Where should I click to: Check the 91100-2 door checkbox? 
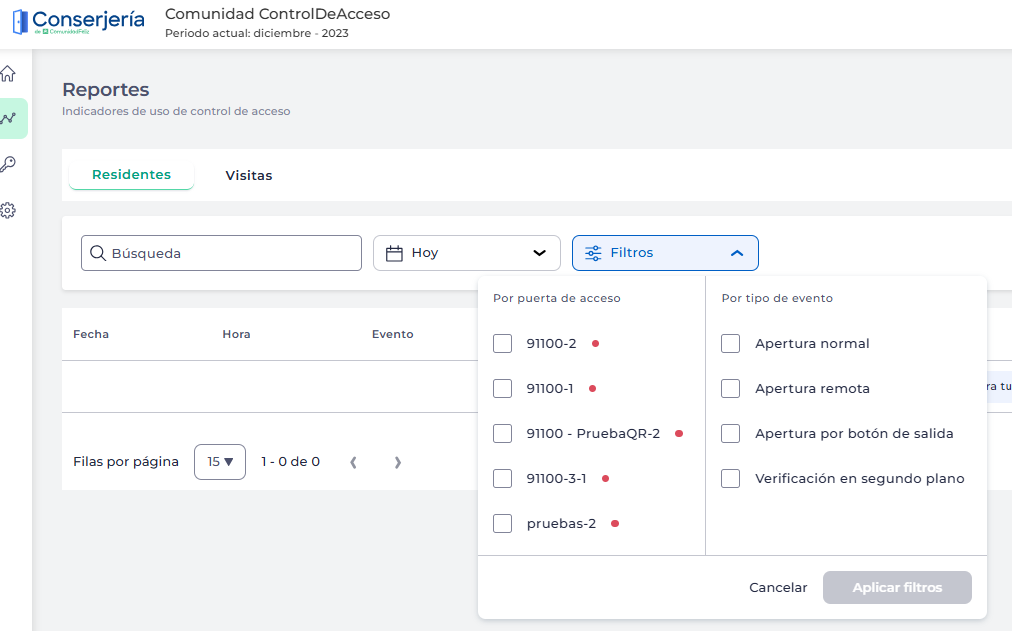coord(503,343)
